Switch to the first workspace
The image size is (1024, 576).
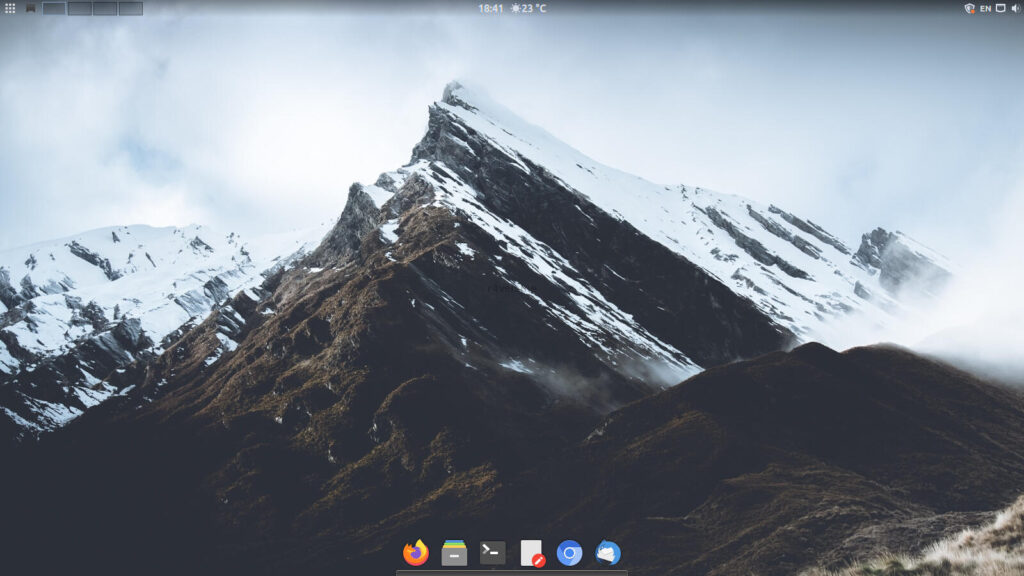pos(54,8)
